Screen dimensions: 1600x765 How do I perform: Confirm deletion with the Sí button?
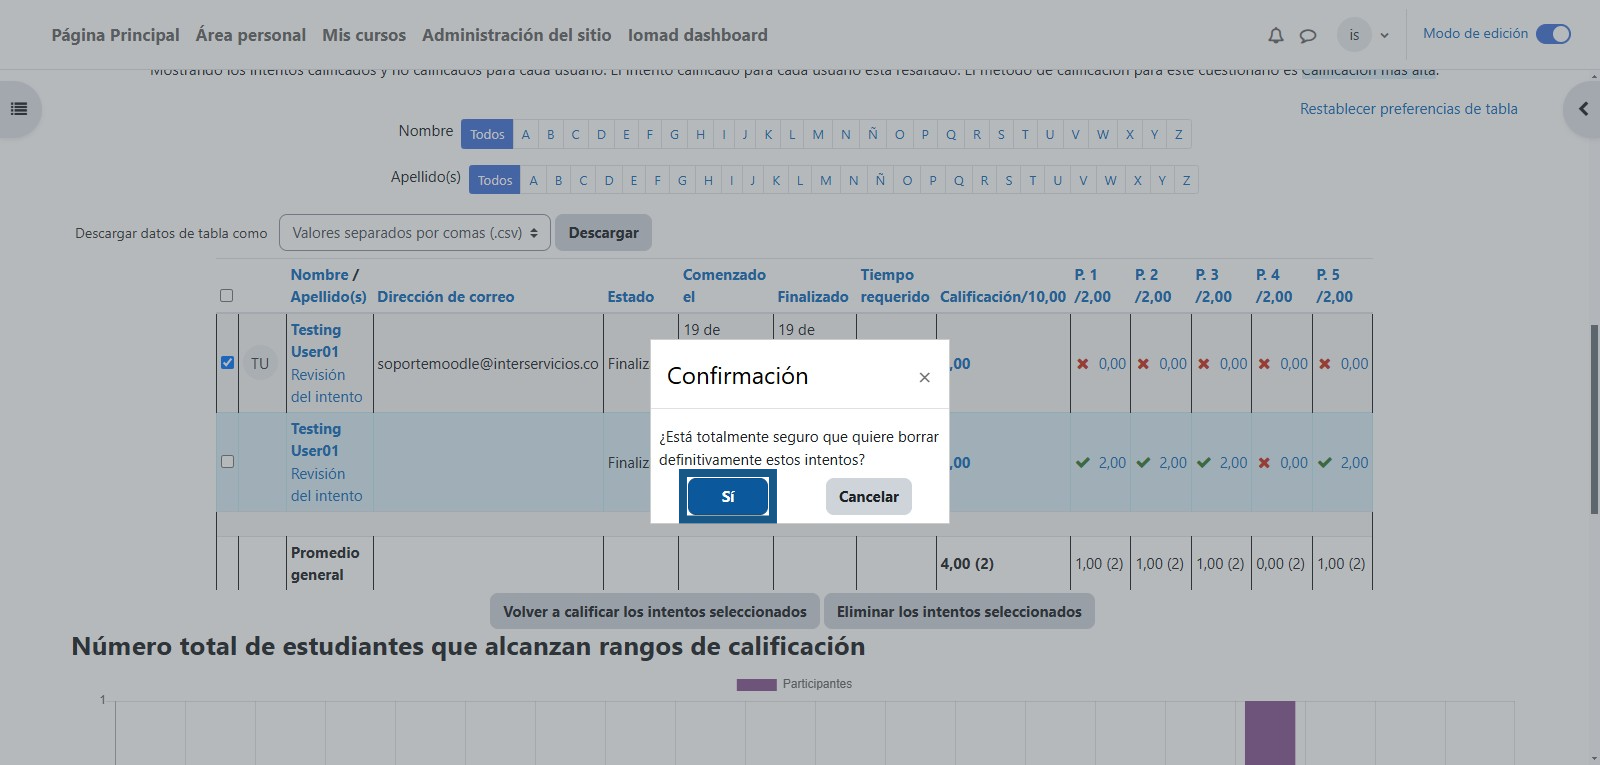(x=727, y=497)
